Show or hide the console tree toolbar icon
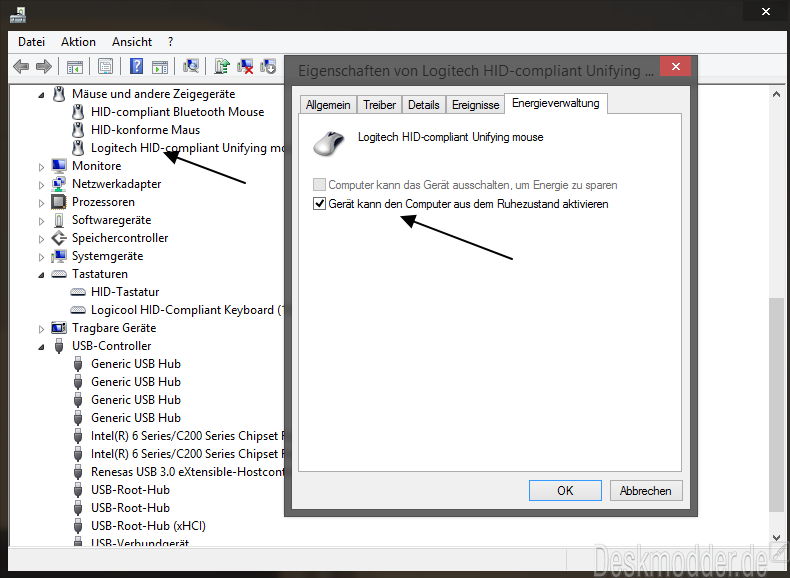The height and width of the screenshot is (578, 790). (x=75, y=66)
